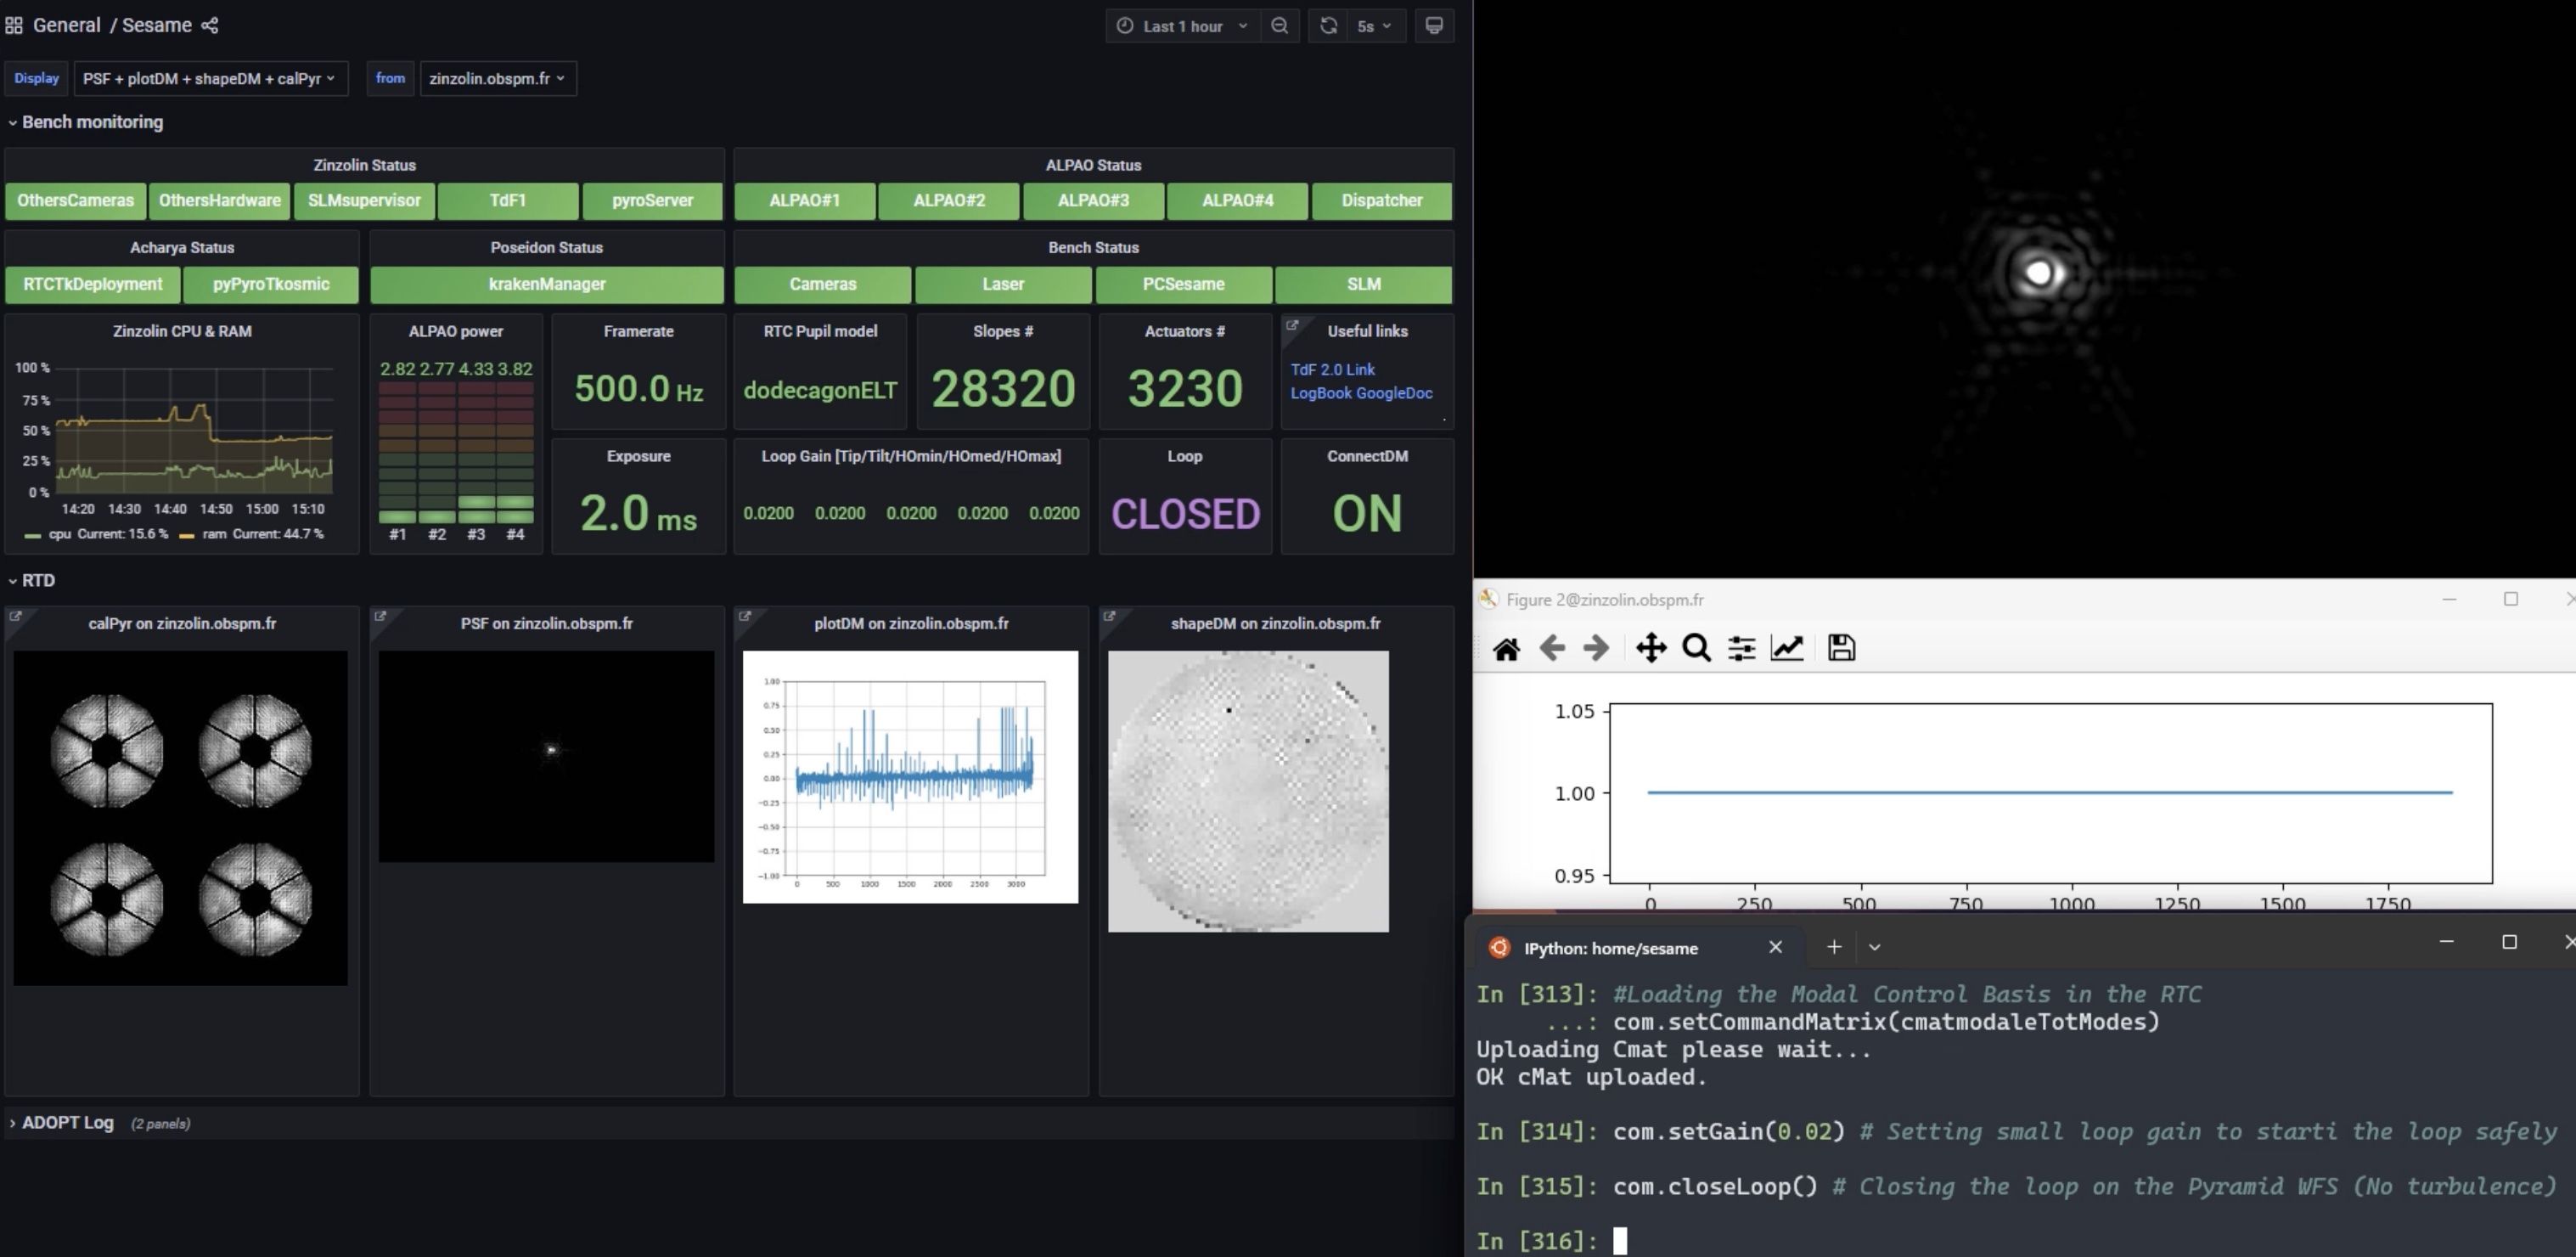Collapse the Bench monitoring row
2576x1257 pixels.
pyautogui.click(x=85, y=122)
